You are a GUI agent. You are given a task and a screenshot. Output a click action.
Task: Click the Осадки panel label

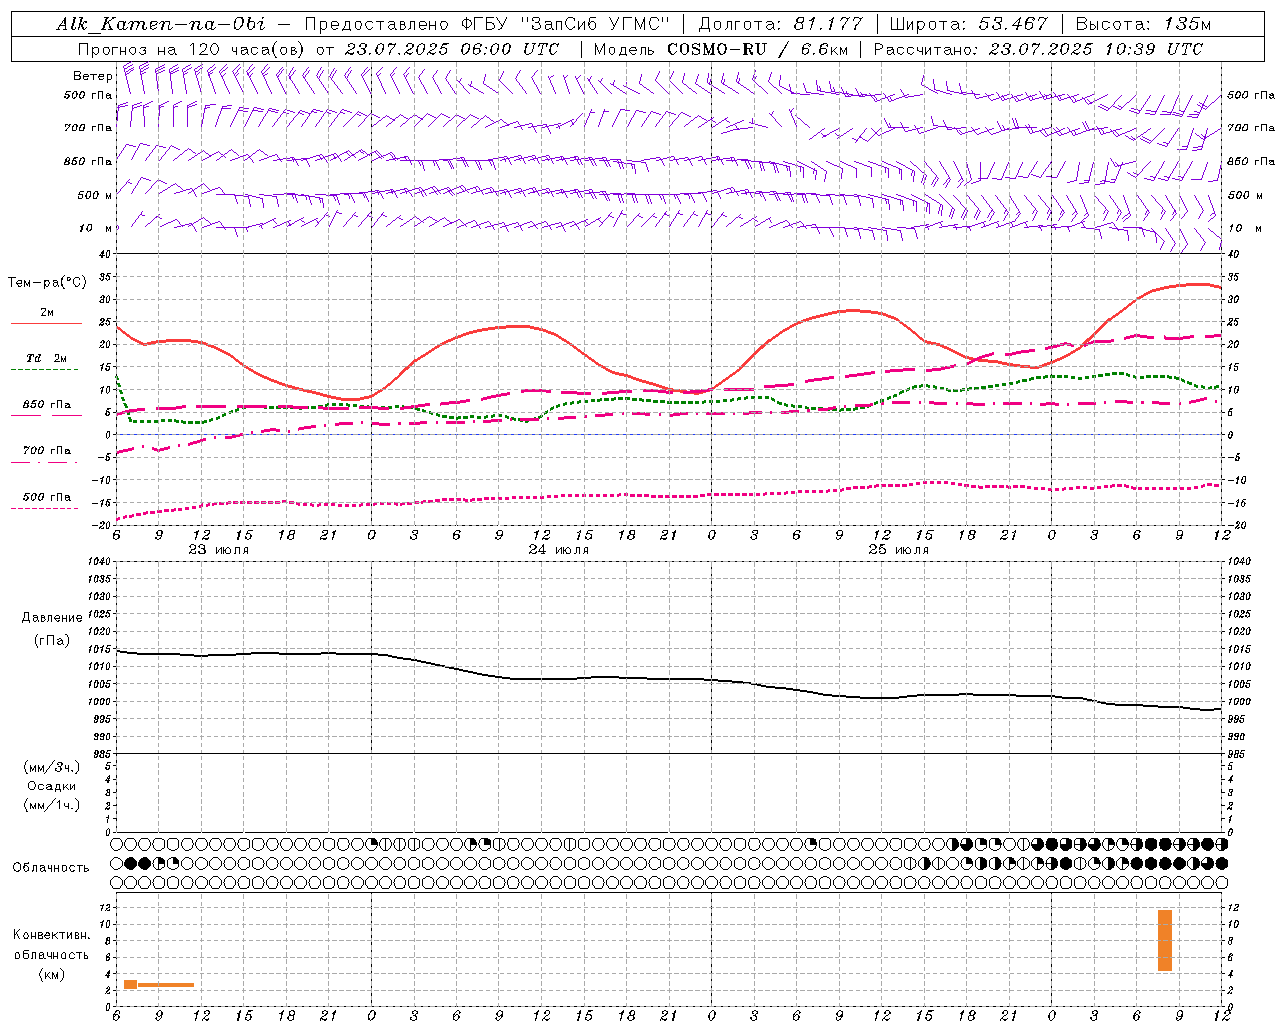tap(52, 786)
